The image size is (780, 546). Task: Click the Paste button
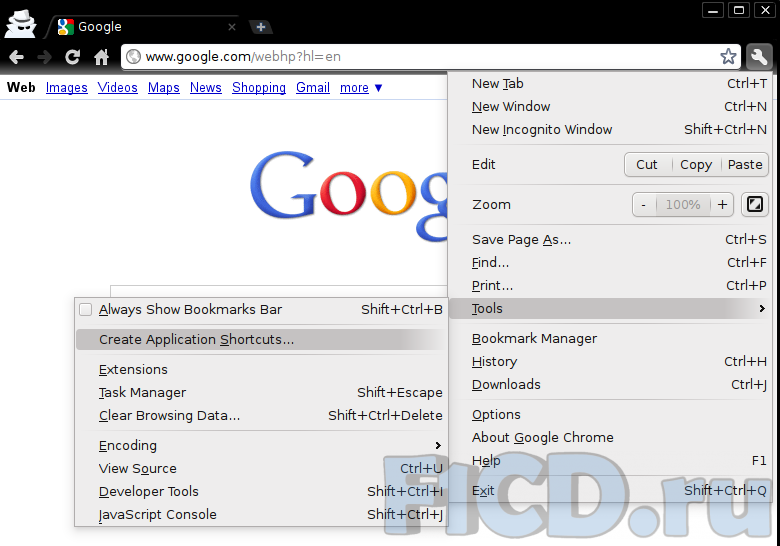coord(744,165)
